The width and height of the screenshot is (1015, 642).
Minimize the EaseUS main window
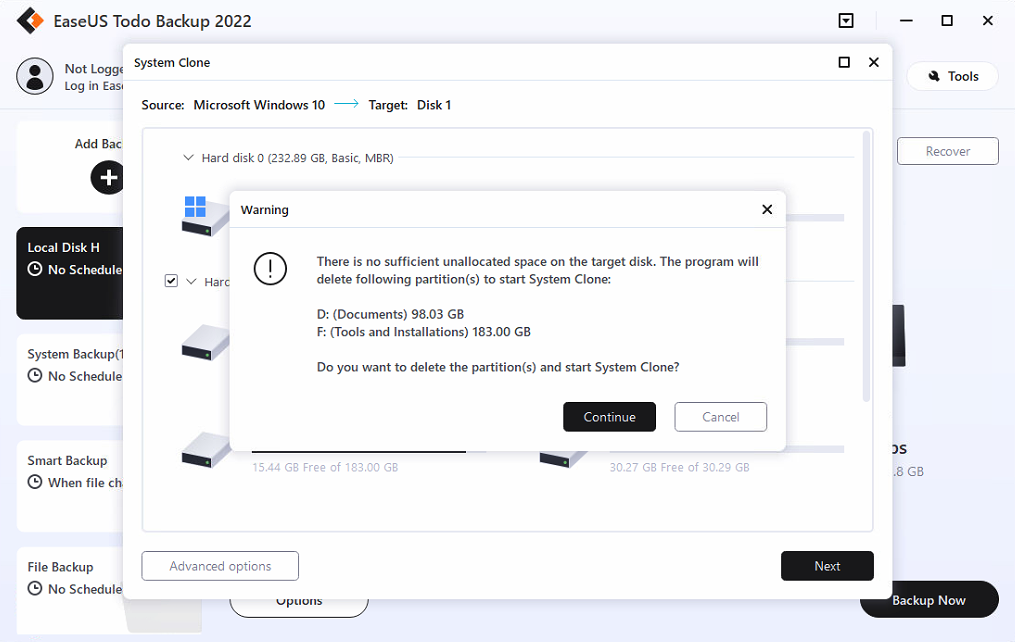(906, 21)
